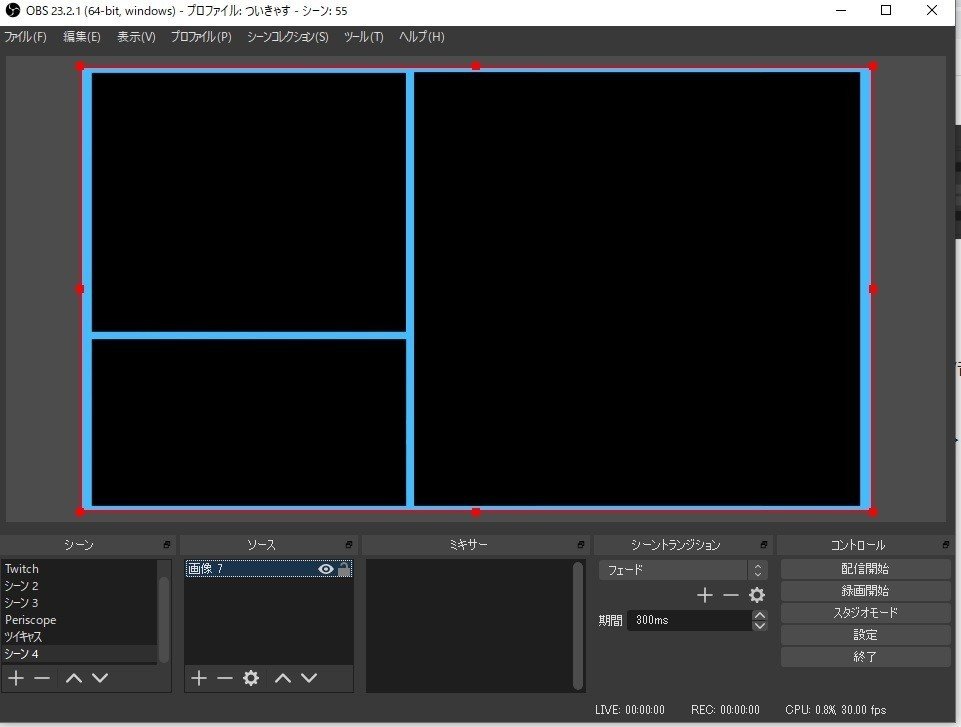Undock the シーン panel
The height and width of the screenshot is (727, 961).
click(x=166, y=544)
